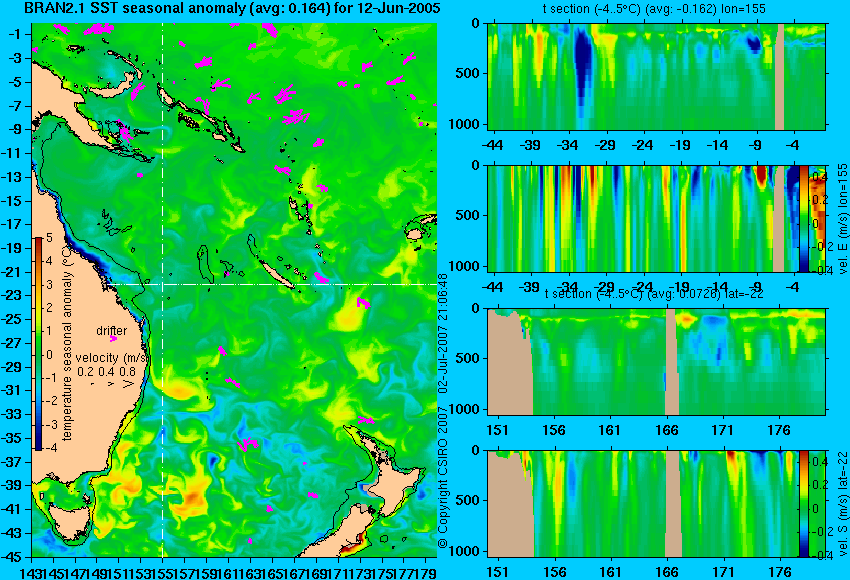The image size is (850, 580).
Task: Click the '-44' label under top section panel
Action: 492,145
